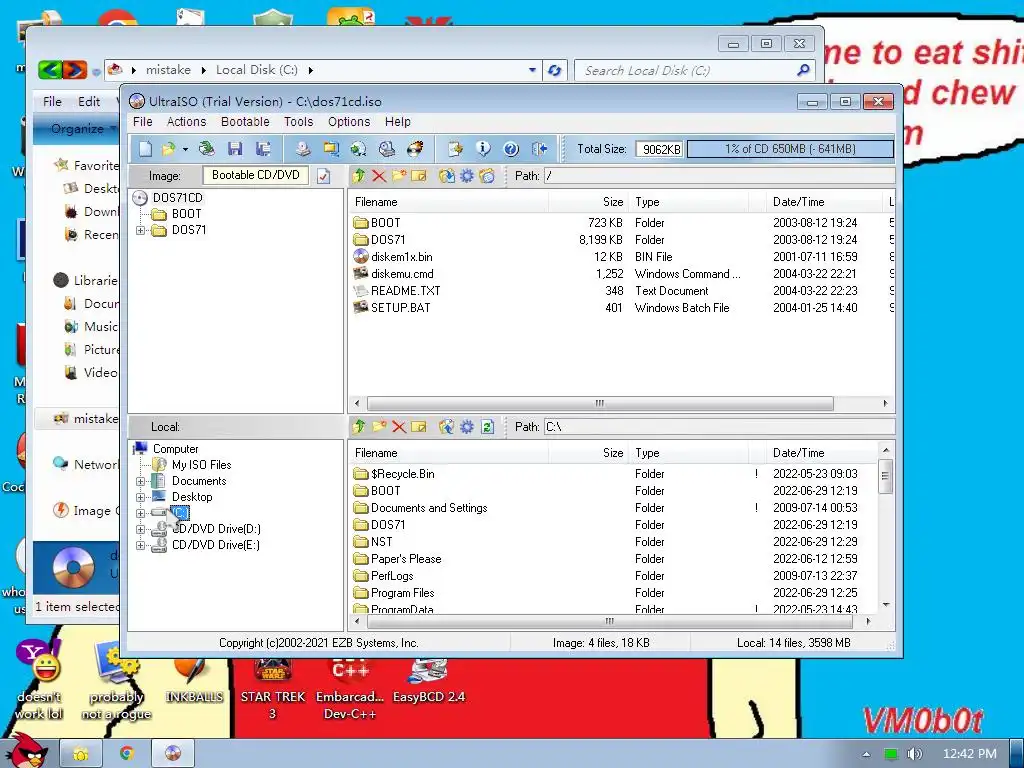
Task: Click the Save As toolbar icon
Action: point(263,150)
